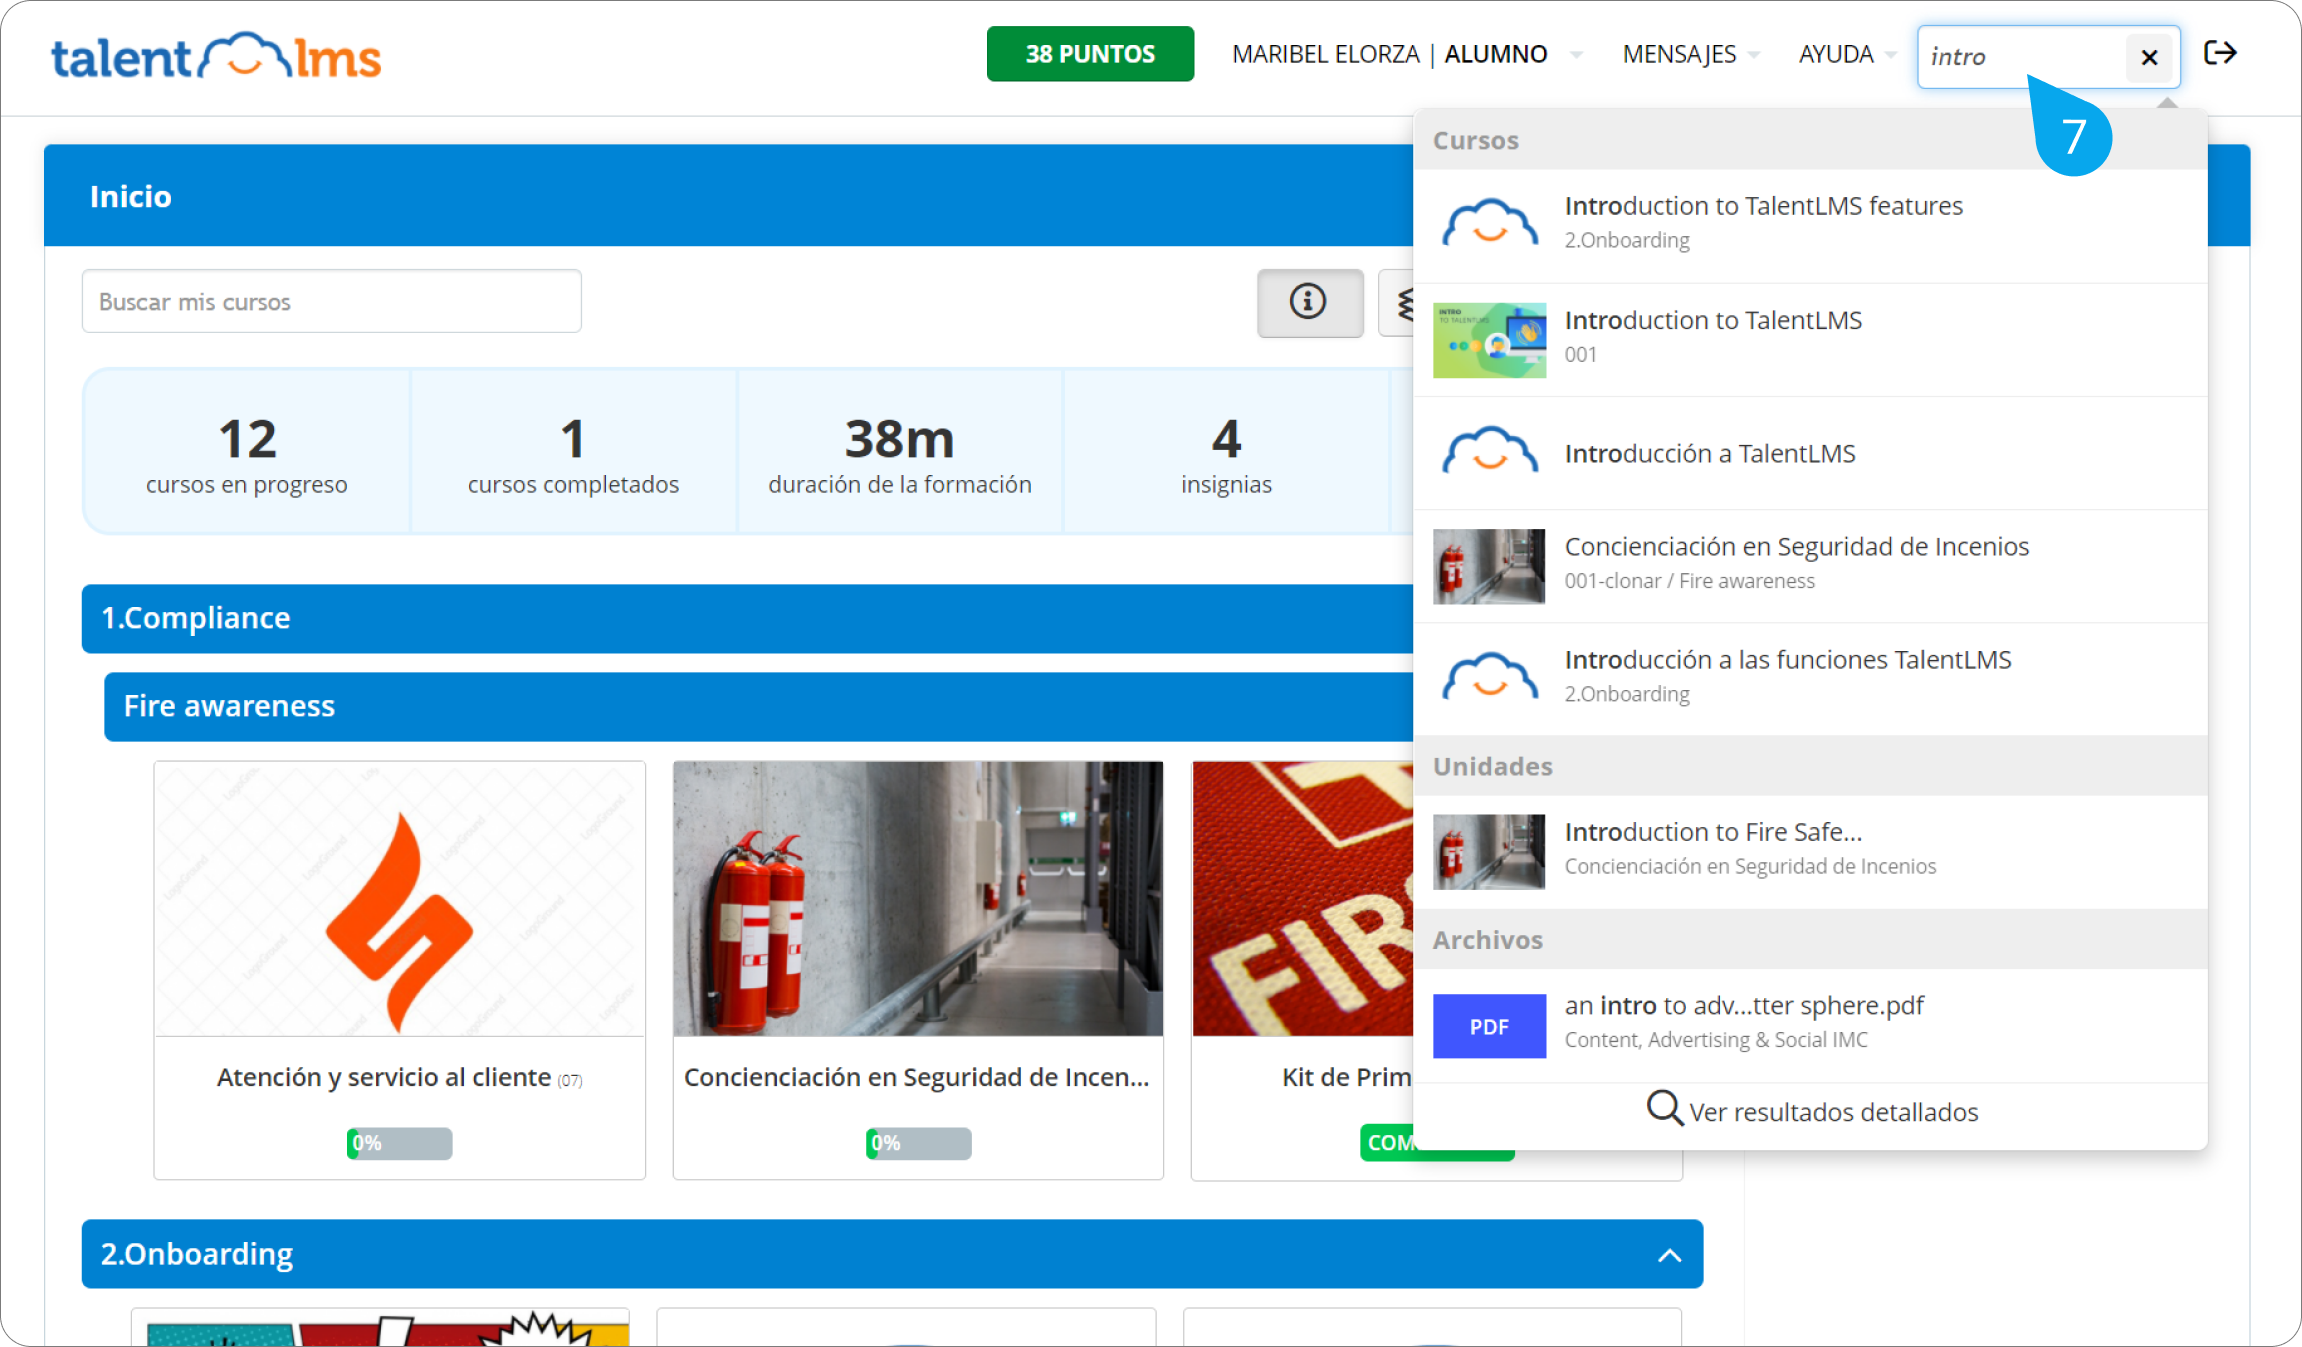Screen dimensions: 2302x1347
Task: Click the 4 insignias stat
Action: click(1226, 453)
